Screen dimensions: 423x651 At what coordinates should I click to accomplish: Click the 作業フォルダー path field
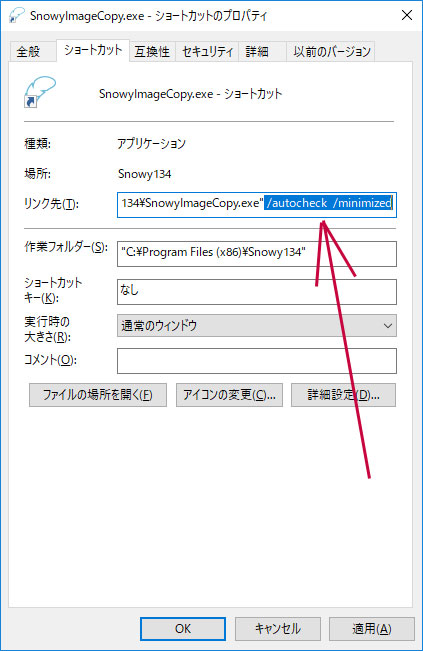257,254
